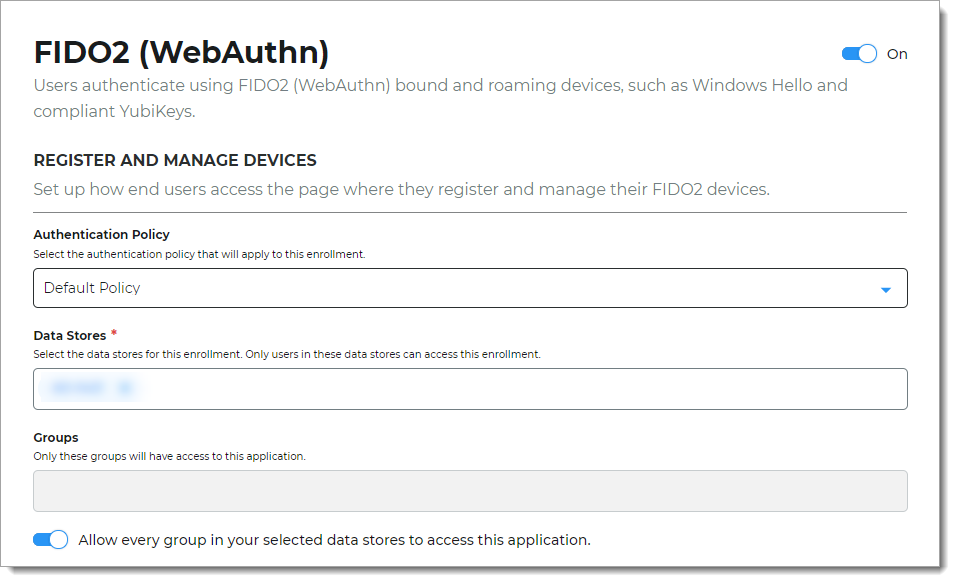Screen dimensions: 955x582
Task: Click the disabled Groups field
Action: click(470, 491)
